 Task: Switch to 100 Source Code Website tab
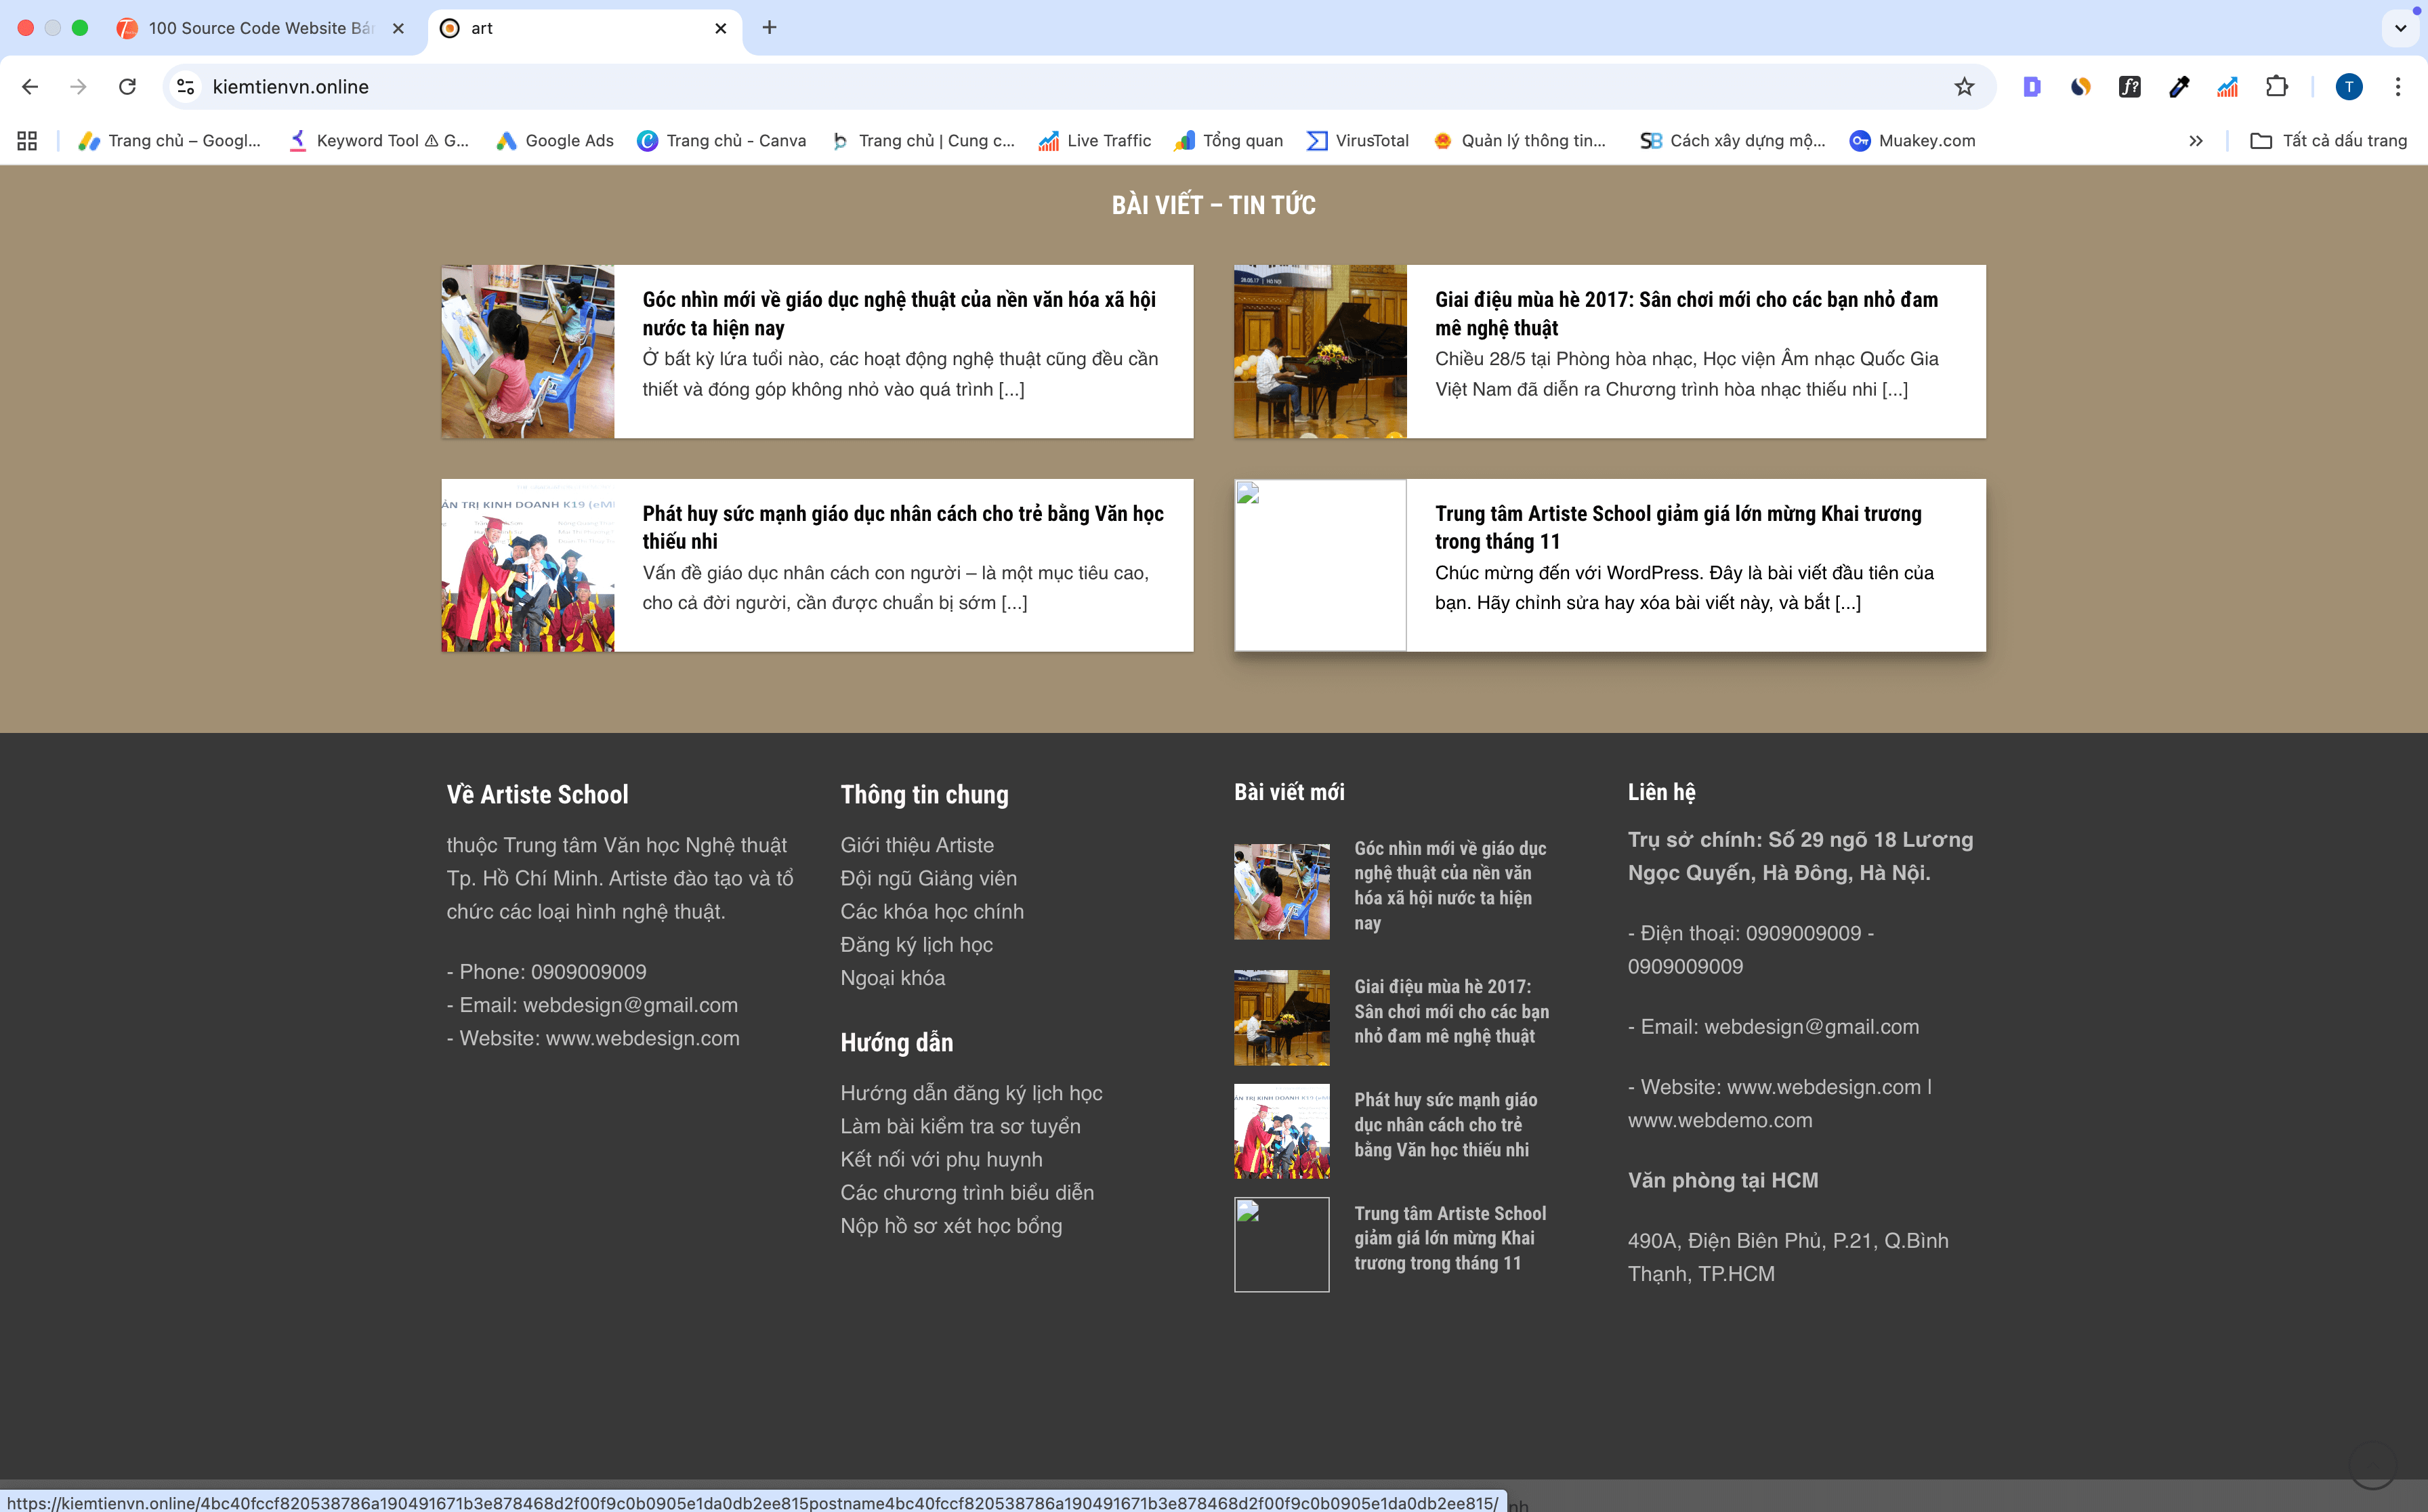click(x=259, y=28)
